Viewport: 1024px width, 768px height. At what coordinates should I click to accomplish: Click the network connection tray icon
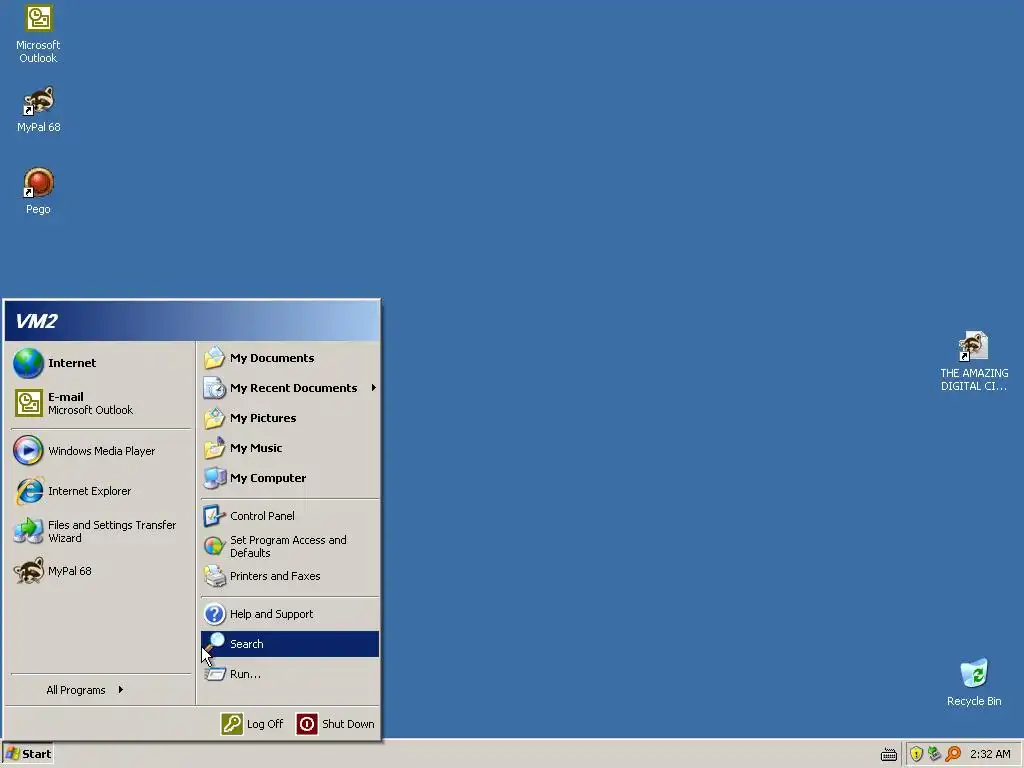[935, 754]
